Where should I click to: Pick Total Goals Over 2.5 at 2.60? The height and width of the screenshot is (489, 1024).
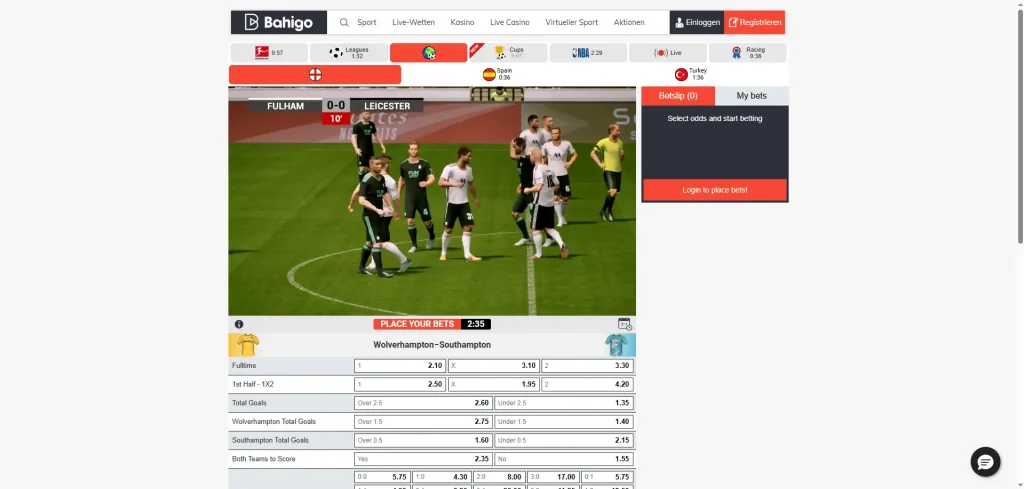click(x=423, y=403)
